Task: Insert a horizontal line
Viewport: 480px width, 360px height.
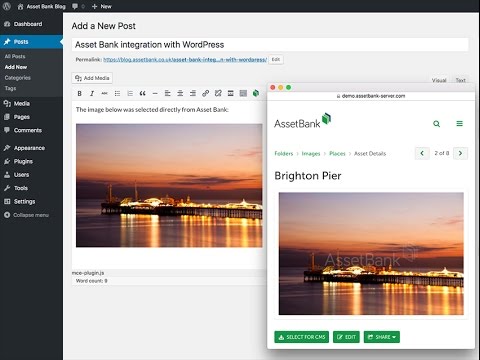Action: [x=155, y=94]
